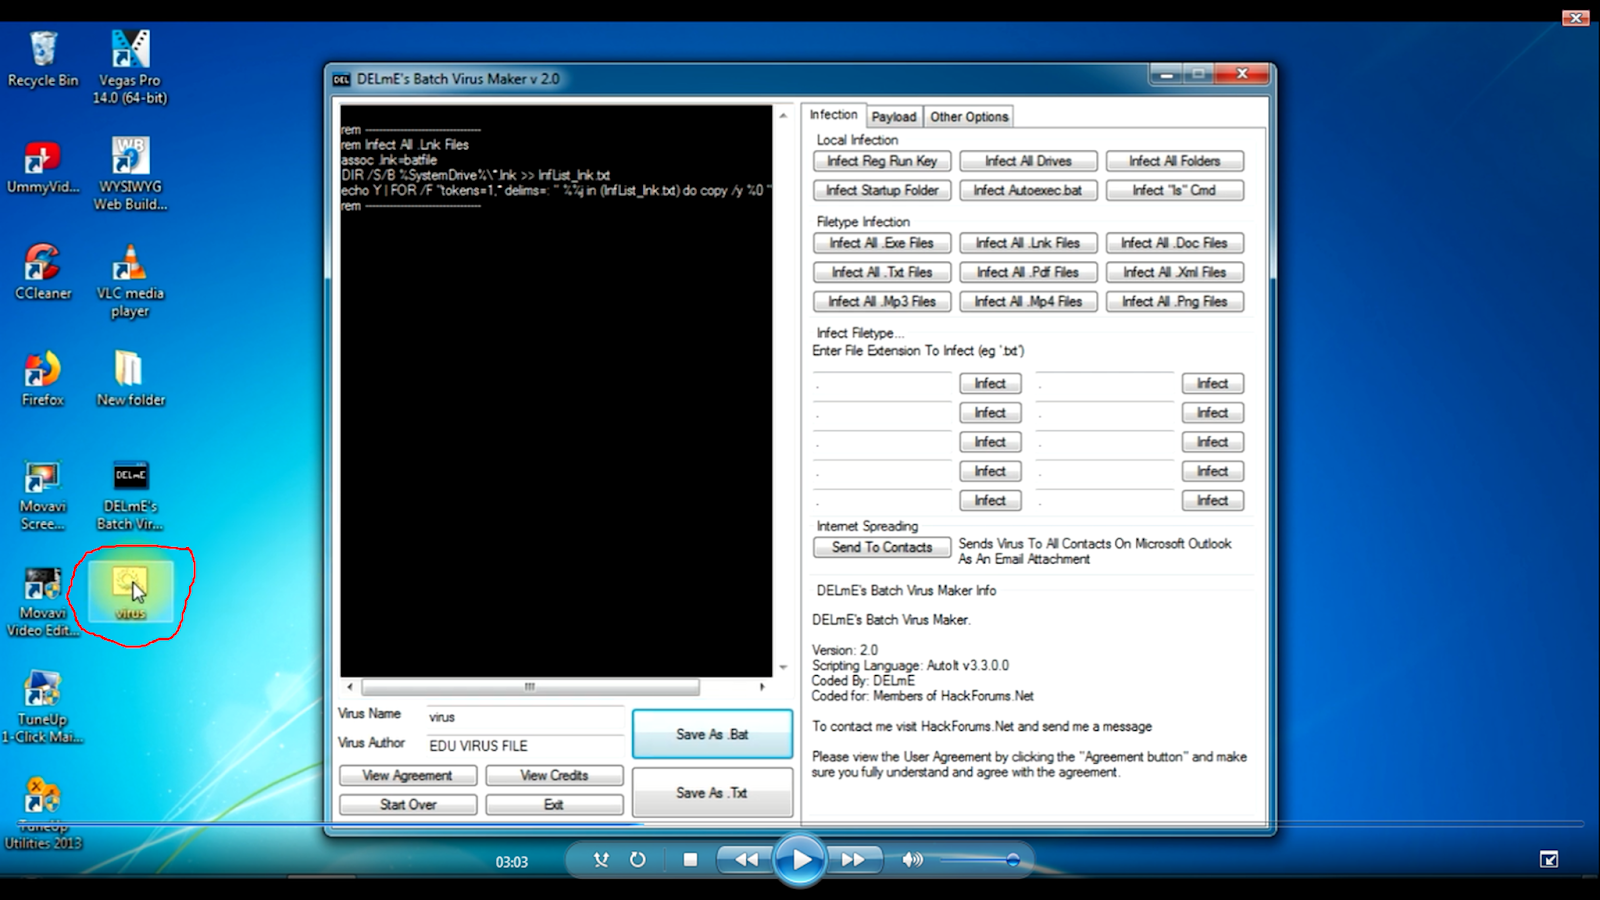The width and height of the screenshot is (1600, 900).
Task: Click the 03:03 elapsed time display
Action: click(512, 861)
